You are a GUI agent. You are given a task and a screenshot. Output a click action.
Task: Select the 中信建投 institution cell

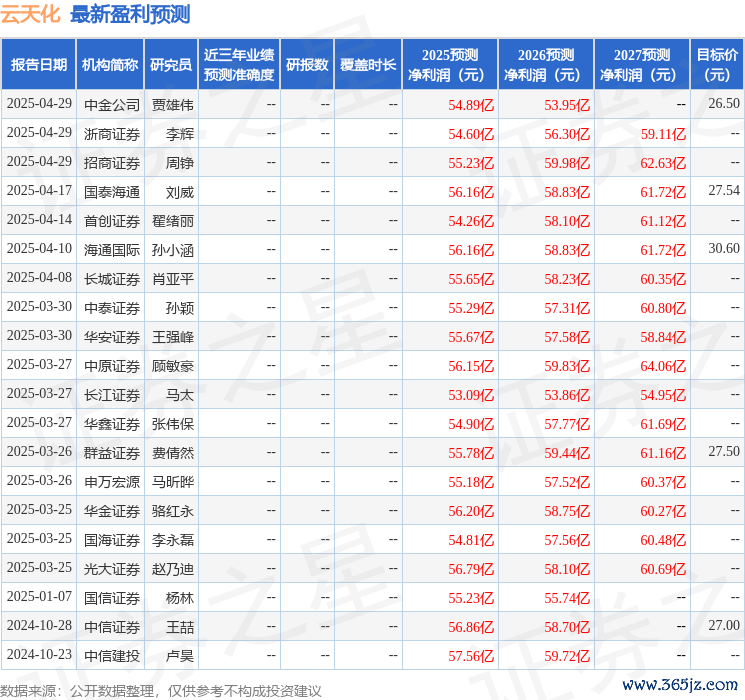[x=112, y=656]
